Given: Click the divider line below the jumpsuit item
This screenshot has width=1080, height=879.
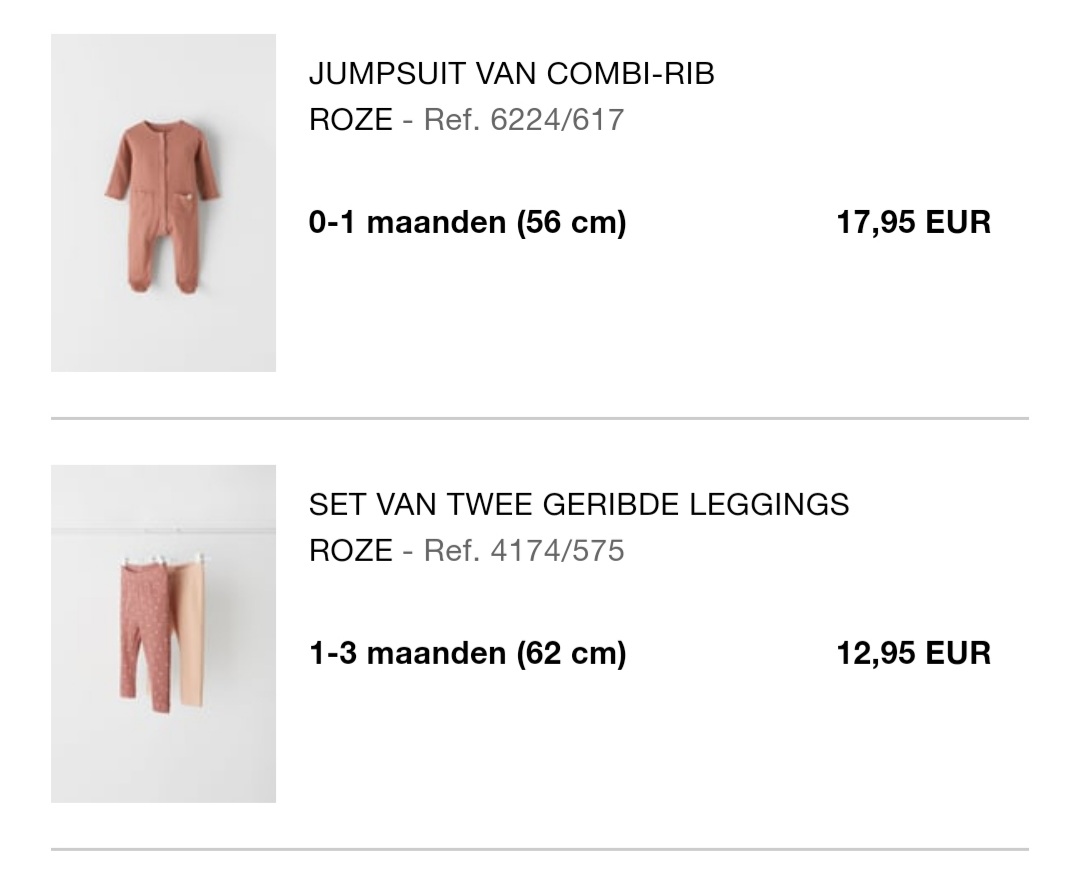Looking at the screenshot, I should point(540,418).
